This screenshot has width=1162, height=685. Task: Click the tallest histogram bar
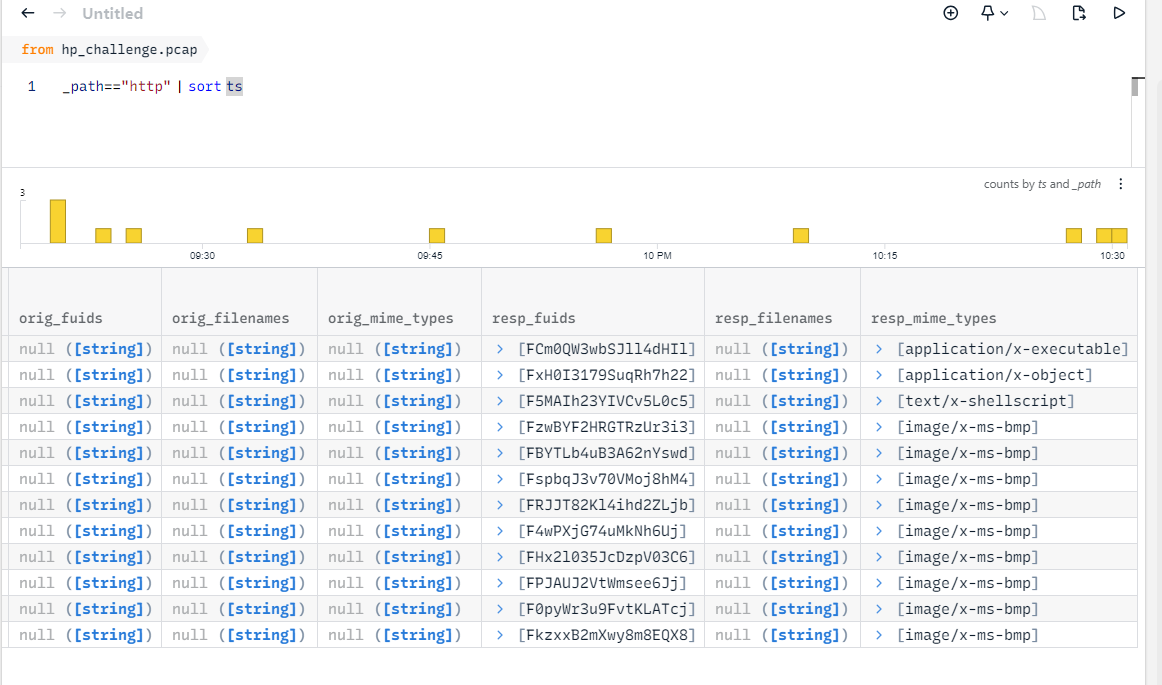pos(58,221)
